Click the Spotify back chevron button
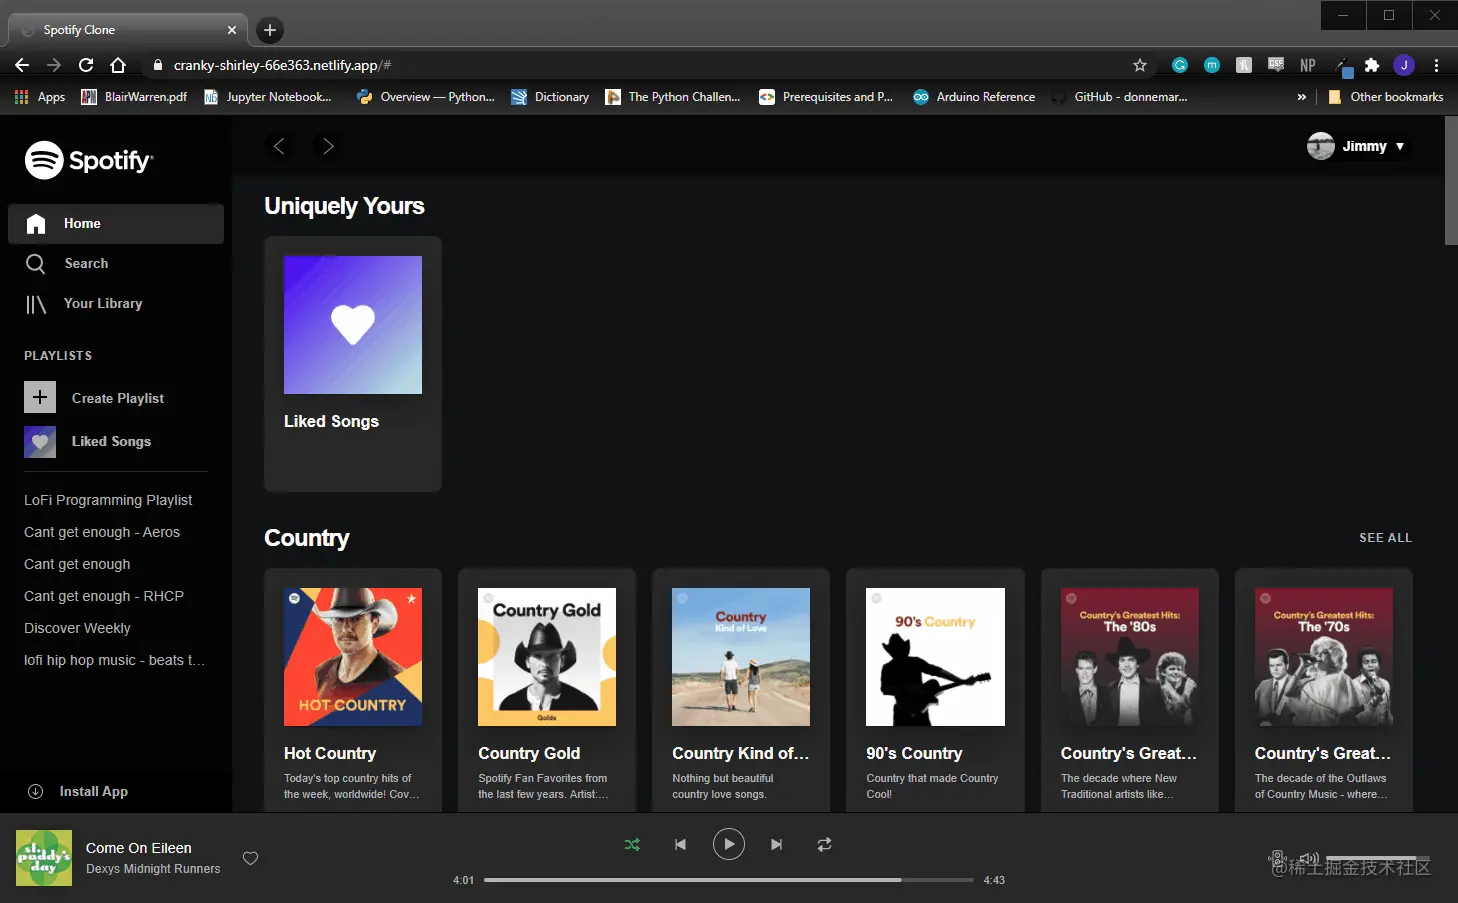Viewport: 1458px width, 903px height. [279, 146]
